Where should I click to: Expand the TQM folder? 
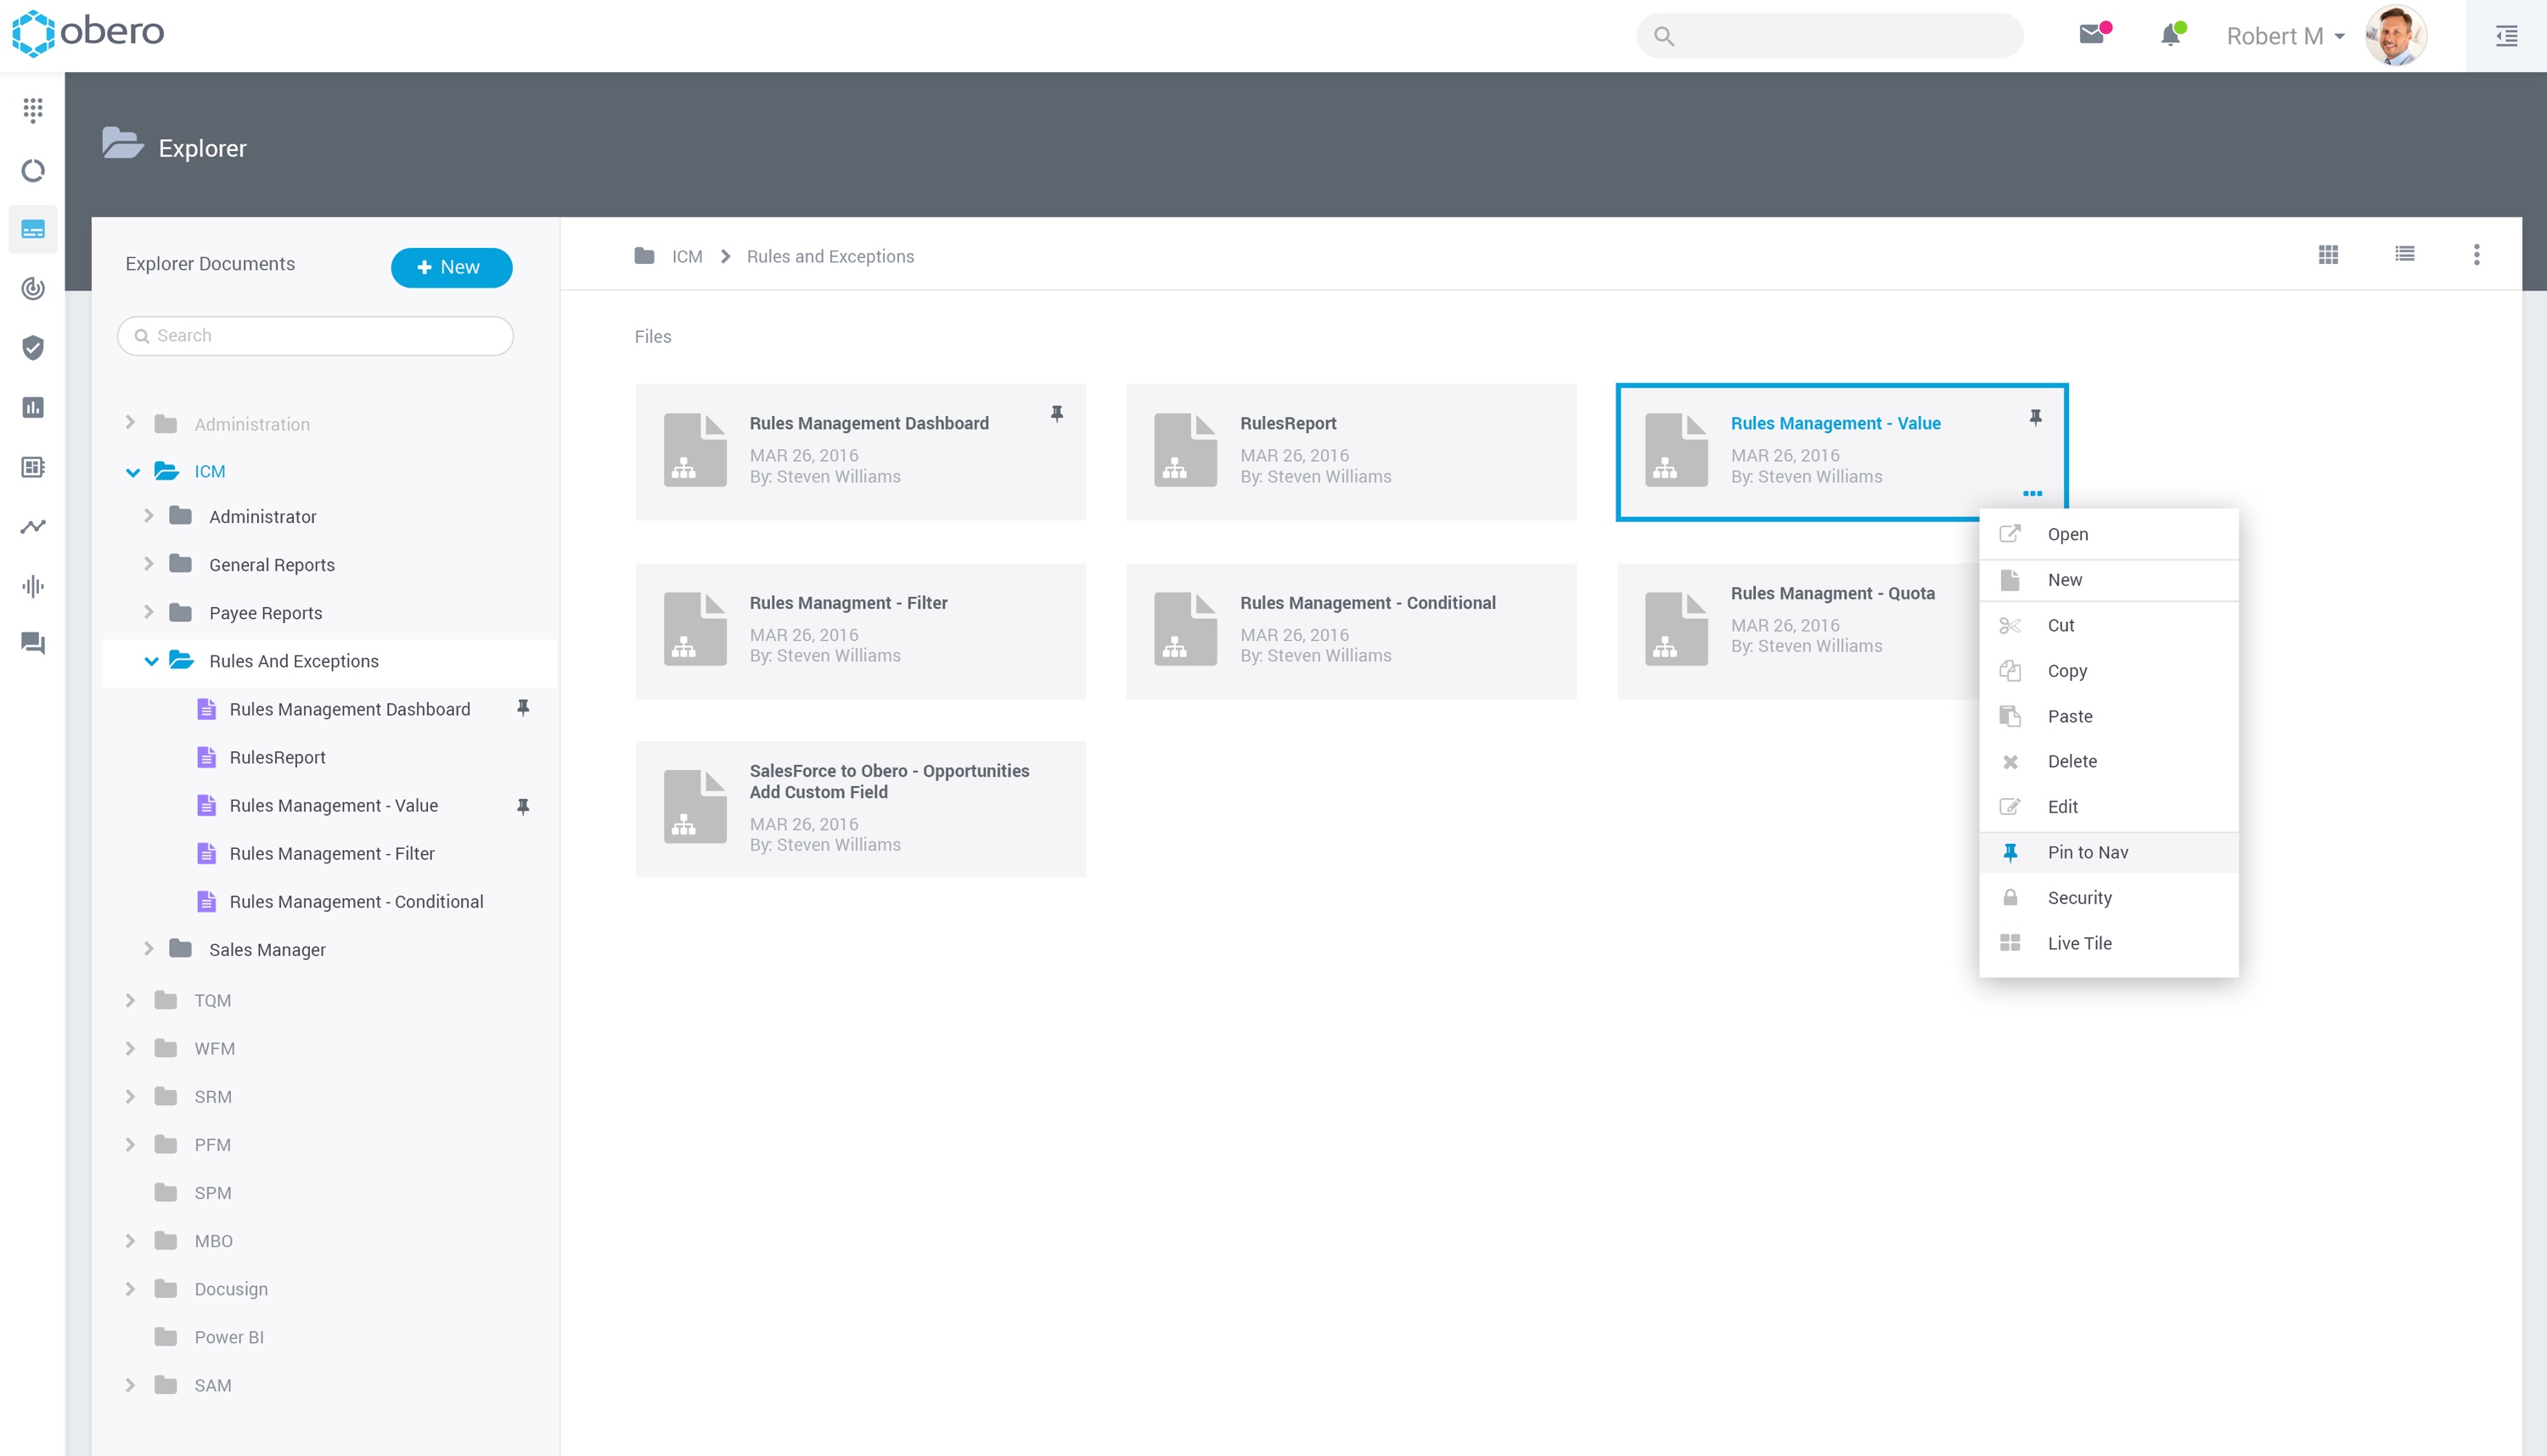click(130, 1000)
